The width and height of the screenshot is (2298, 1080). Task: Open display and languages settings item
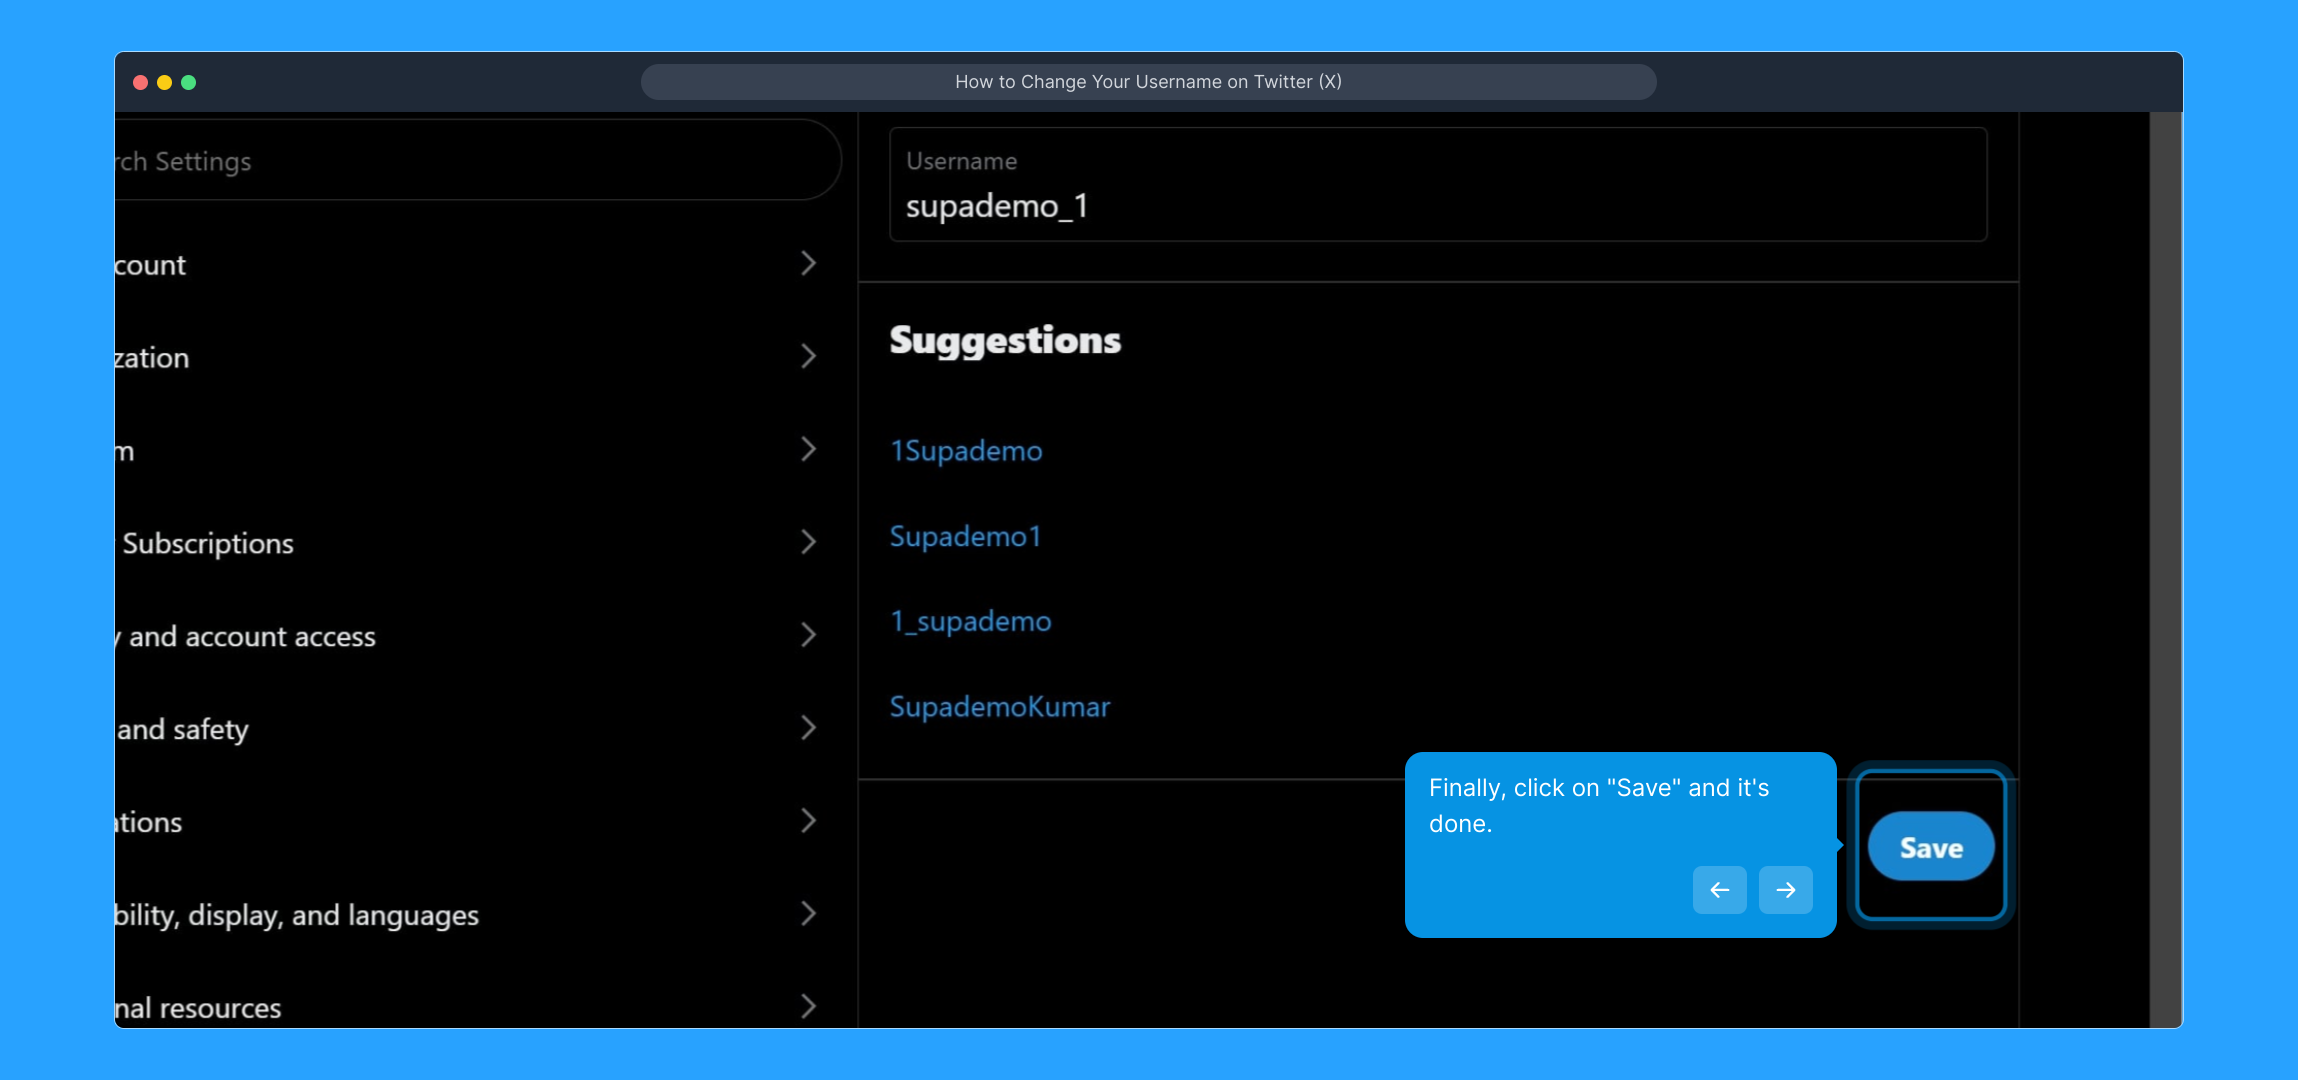(x=296, y=915)
